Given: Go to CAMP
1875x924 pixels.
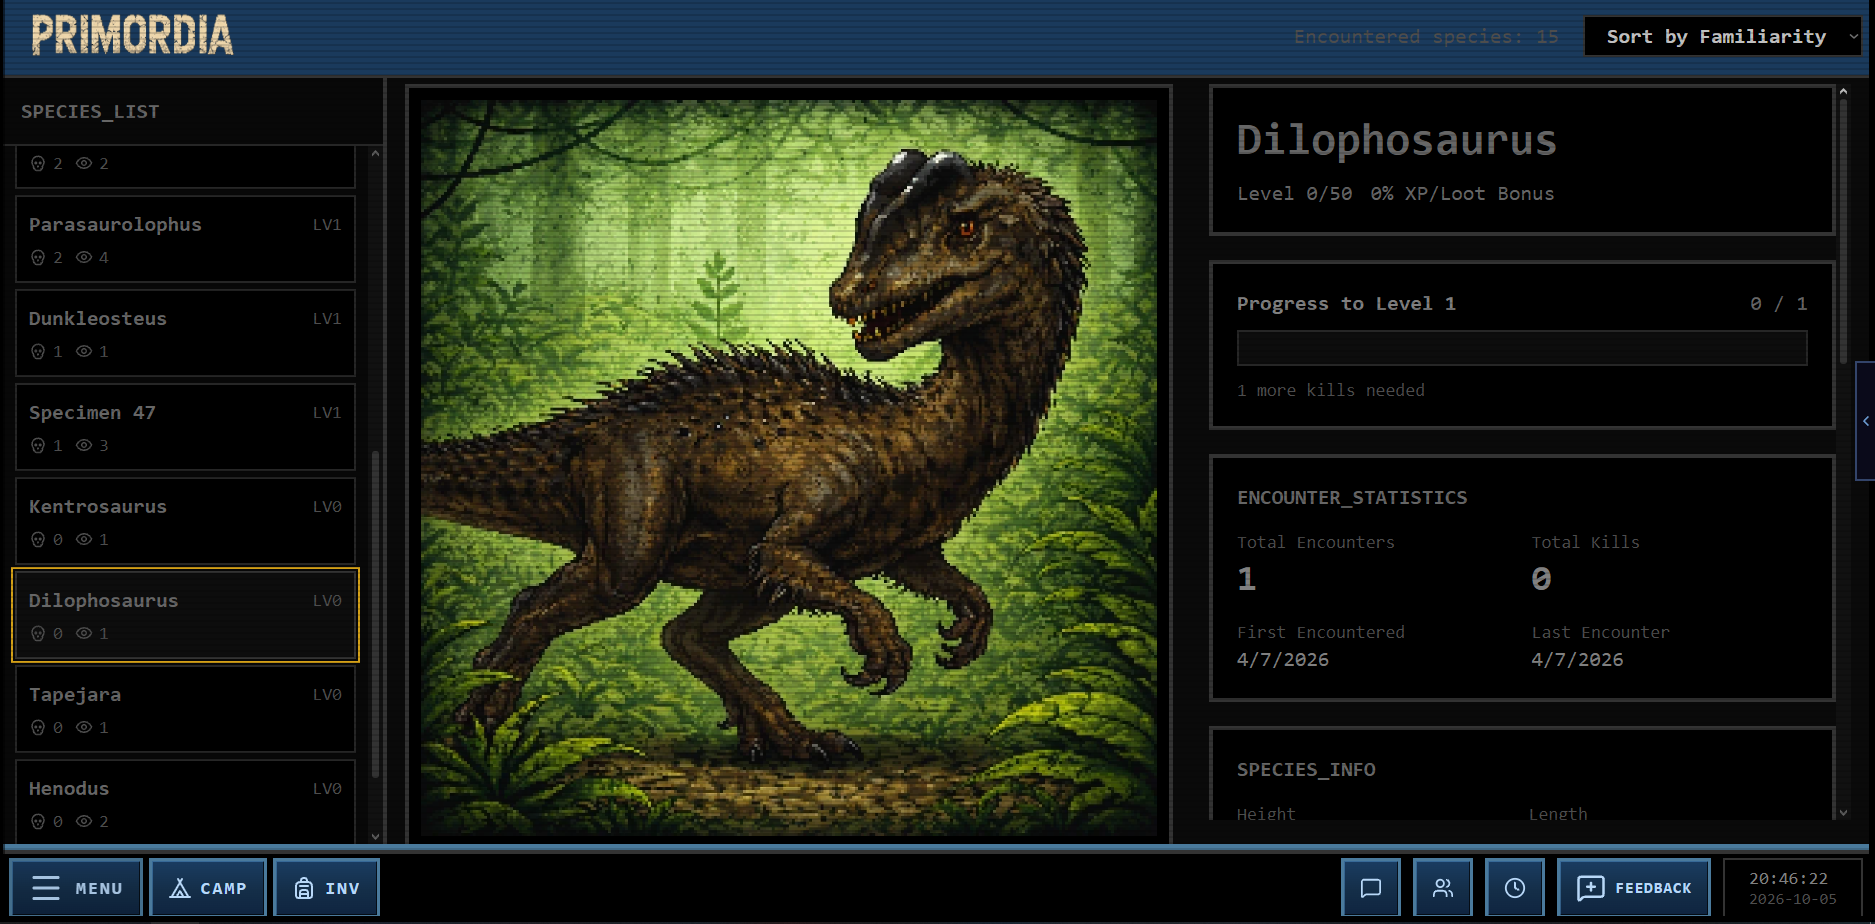Looking at the screenshot, I should tap(208, 888).
